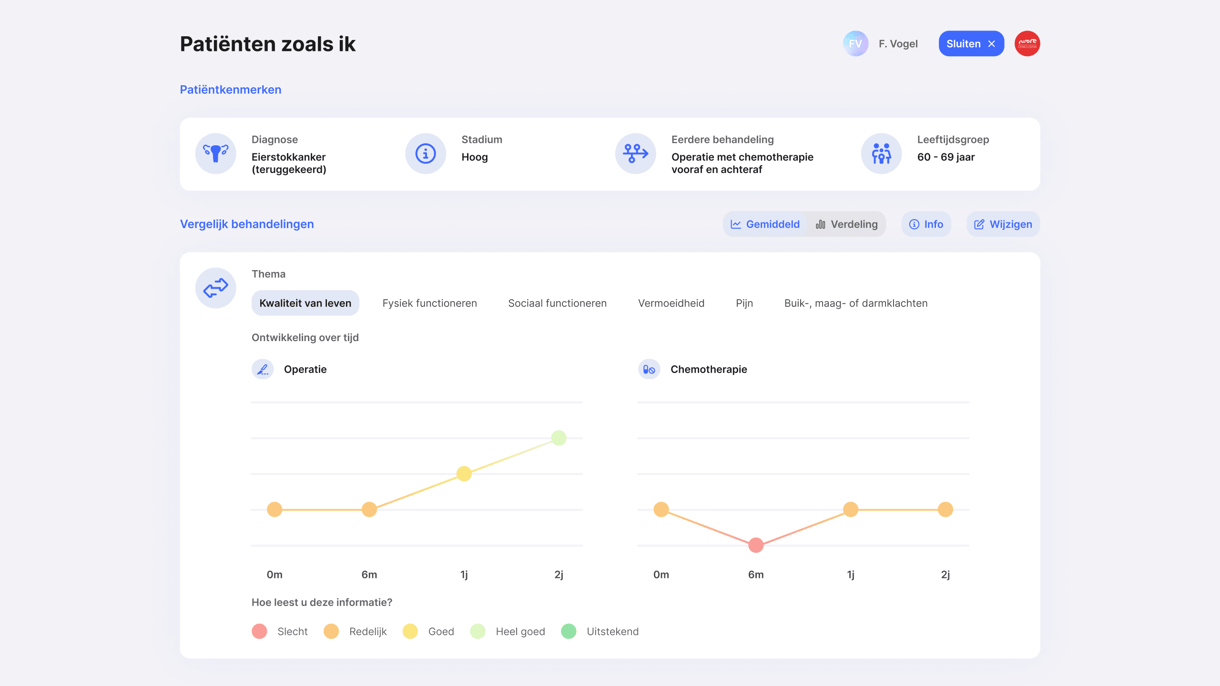Click the scalpel icon next to Operatie
This screenshot has height=686, width=1220.
(262, 369)
